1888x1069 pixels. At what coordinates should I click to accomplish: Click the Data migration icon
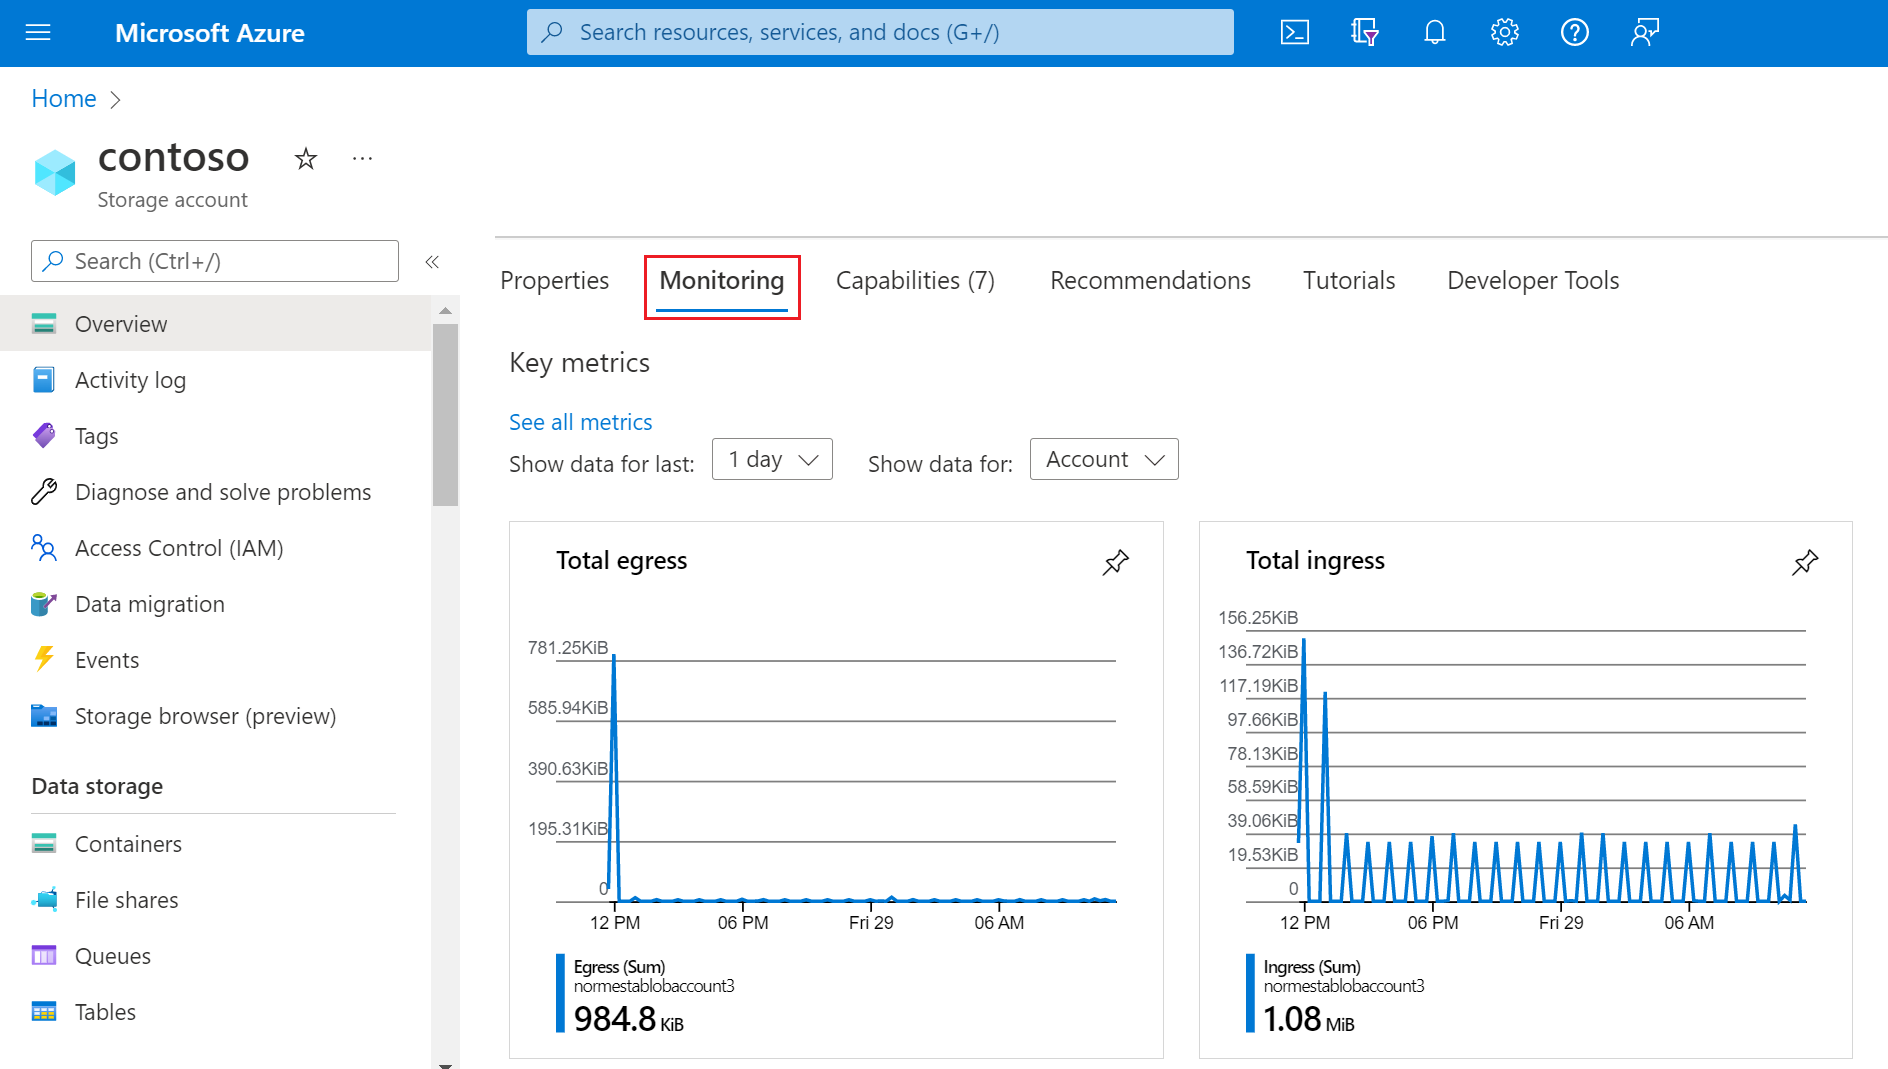click(x=44, y=603)
